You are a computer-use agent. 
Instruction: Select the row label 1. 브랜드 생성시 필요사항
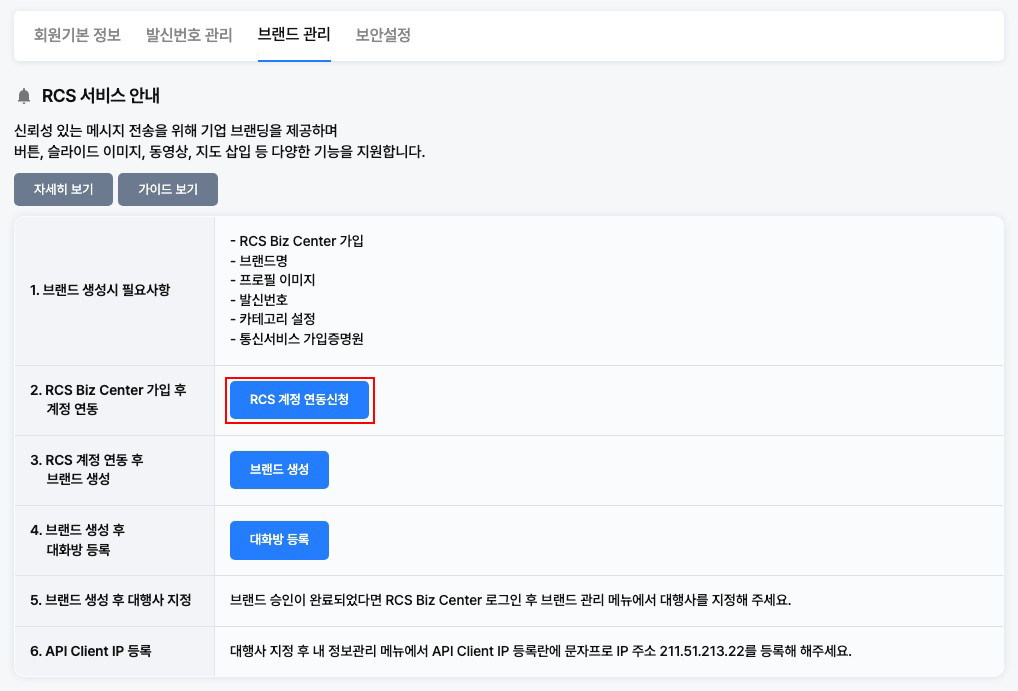pyautogui.click(x=100, y=290)
